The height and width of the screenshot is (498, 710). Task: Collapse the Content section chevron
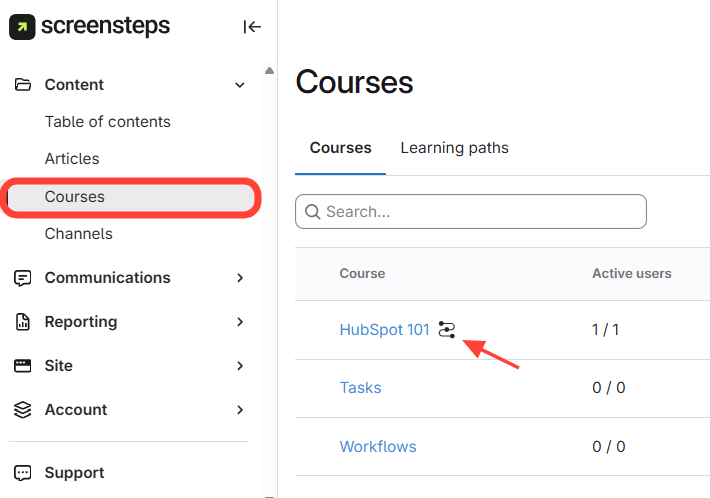click(240, 85)
